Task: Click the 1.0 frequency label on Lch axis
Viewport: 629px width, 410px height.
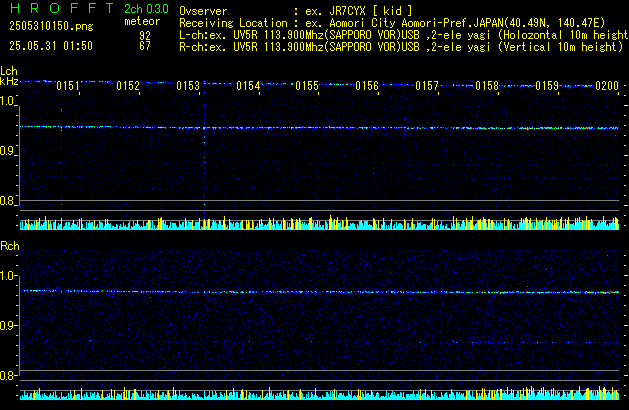Action: [7, 101]
